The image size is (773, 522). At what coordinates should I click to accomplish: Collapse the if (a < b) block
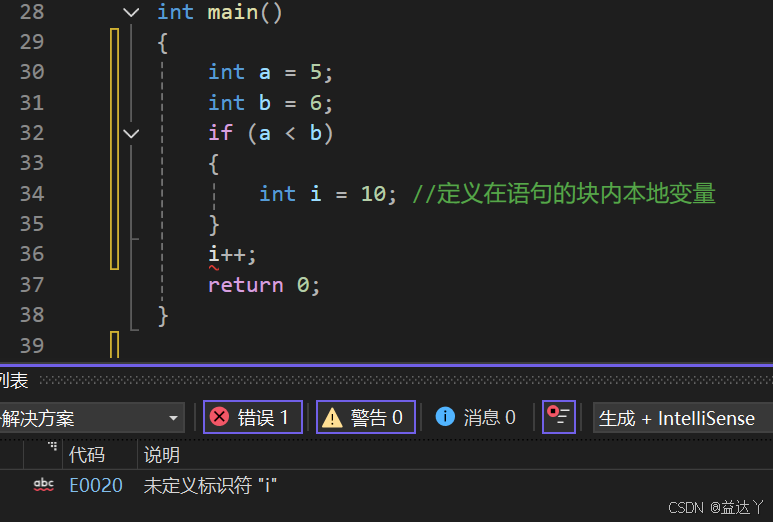pos(131,133)
